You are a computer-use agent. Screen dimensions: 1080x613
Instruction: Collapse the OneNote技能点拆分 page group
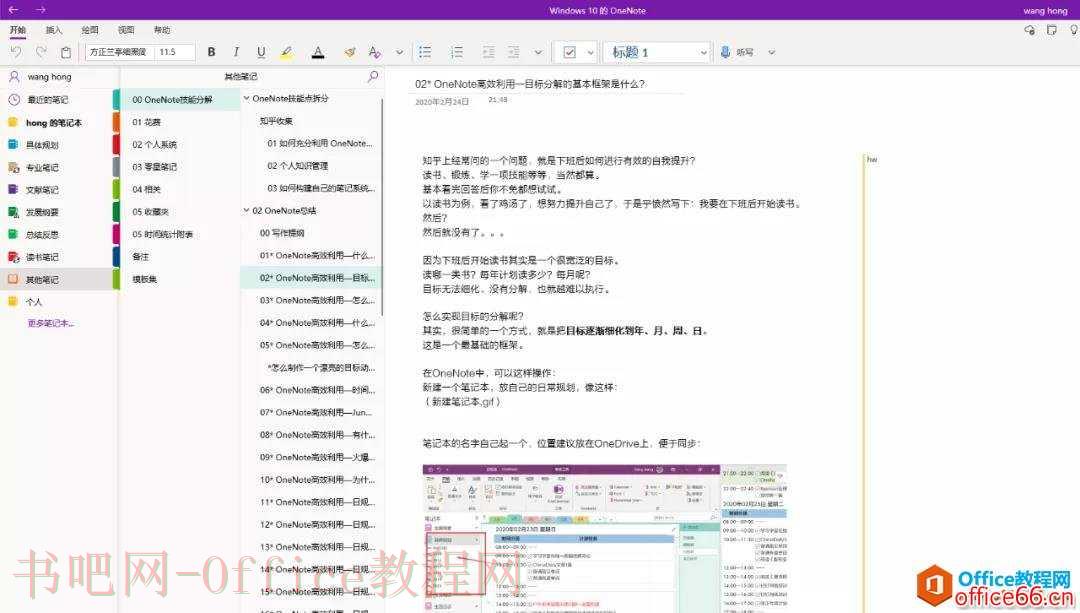pyautogui.click(x=247, y=98)
